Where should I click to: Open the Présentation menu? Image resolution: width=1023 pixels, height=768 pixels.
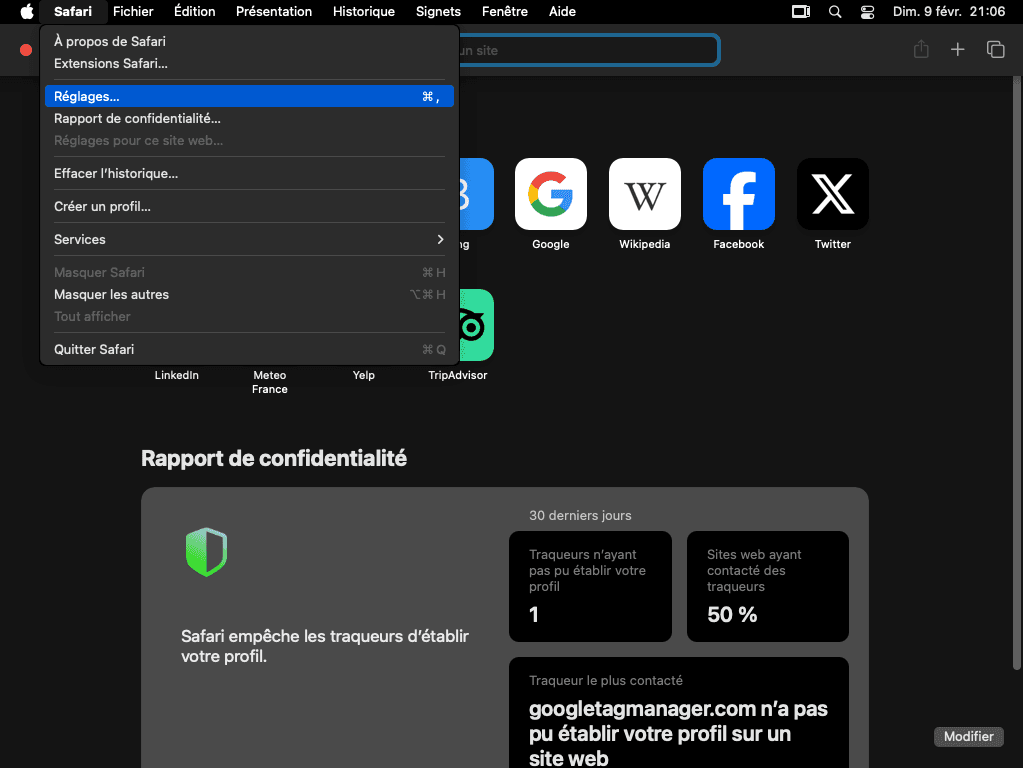[x=274, y=12]
